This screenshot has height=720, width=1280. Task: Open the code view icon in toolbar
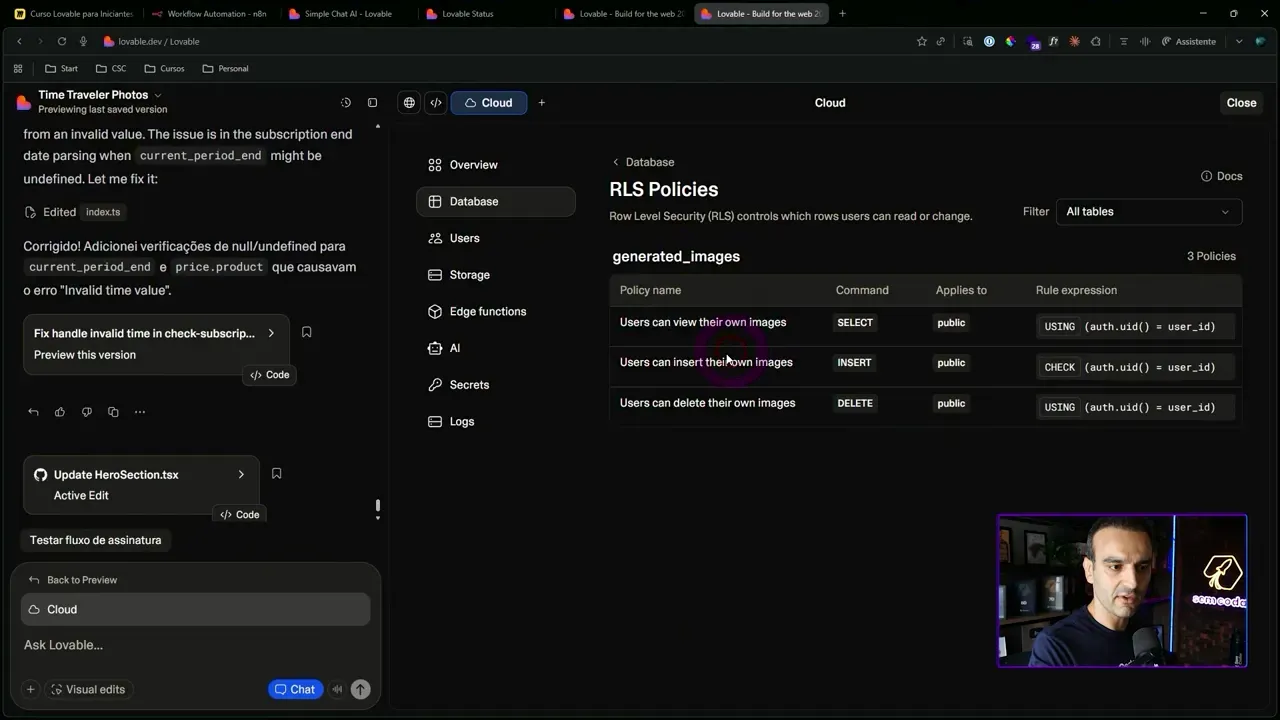point(436,103)
